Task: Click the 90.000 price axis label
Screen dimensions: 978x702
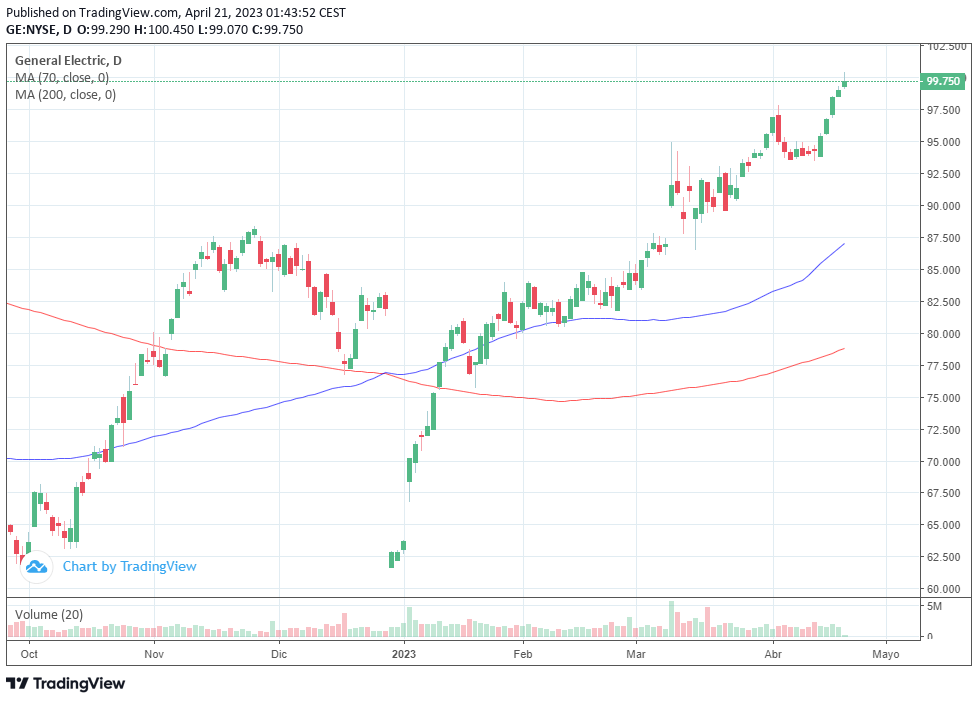Action: pos(943,206)
